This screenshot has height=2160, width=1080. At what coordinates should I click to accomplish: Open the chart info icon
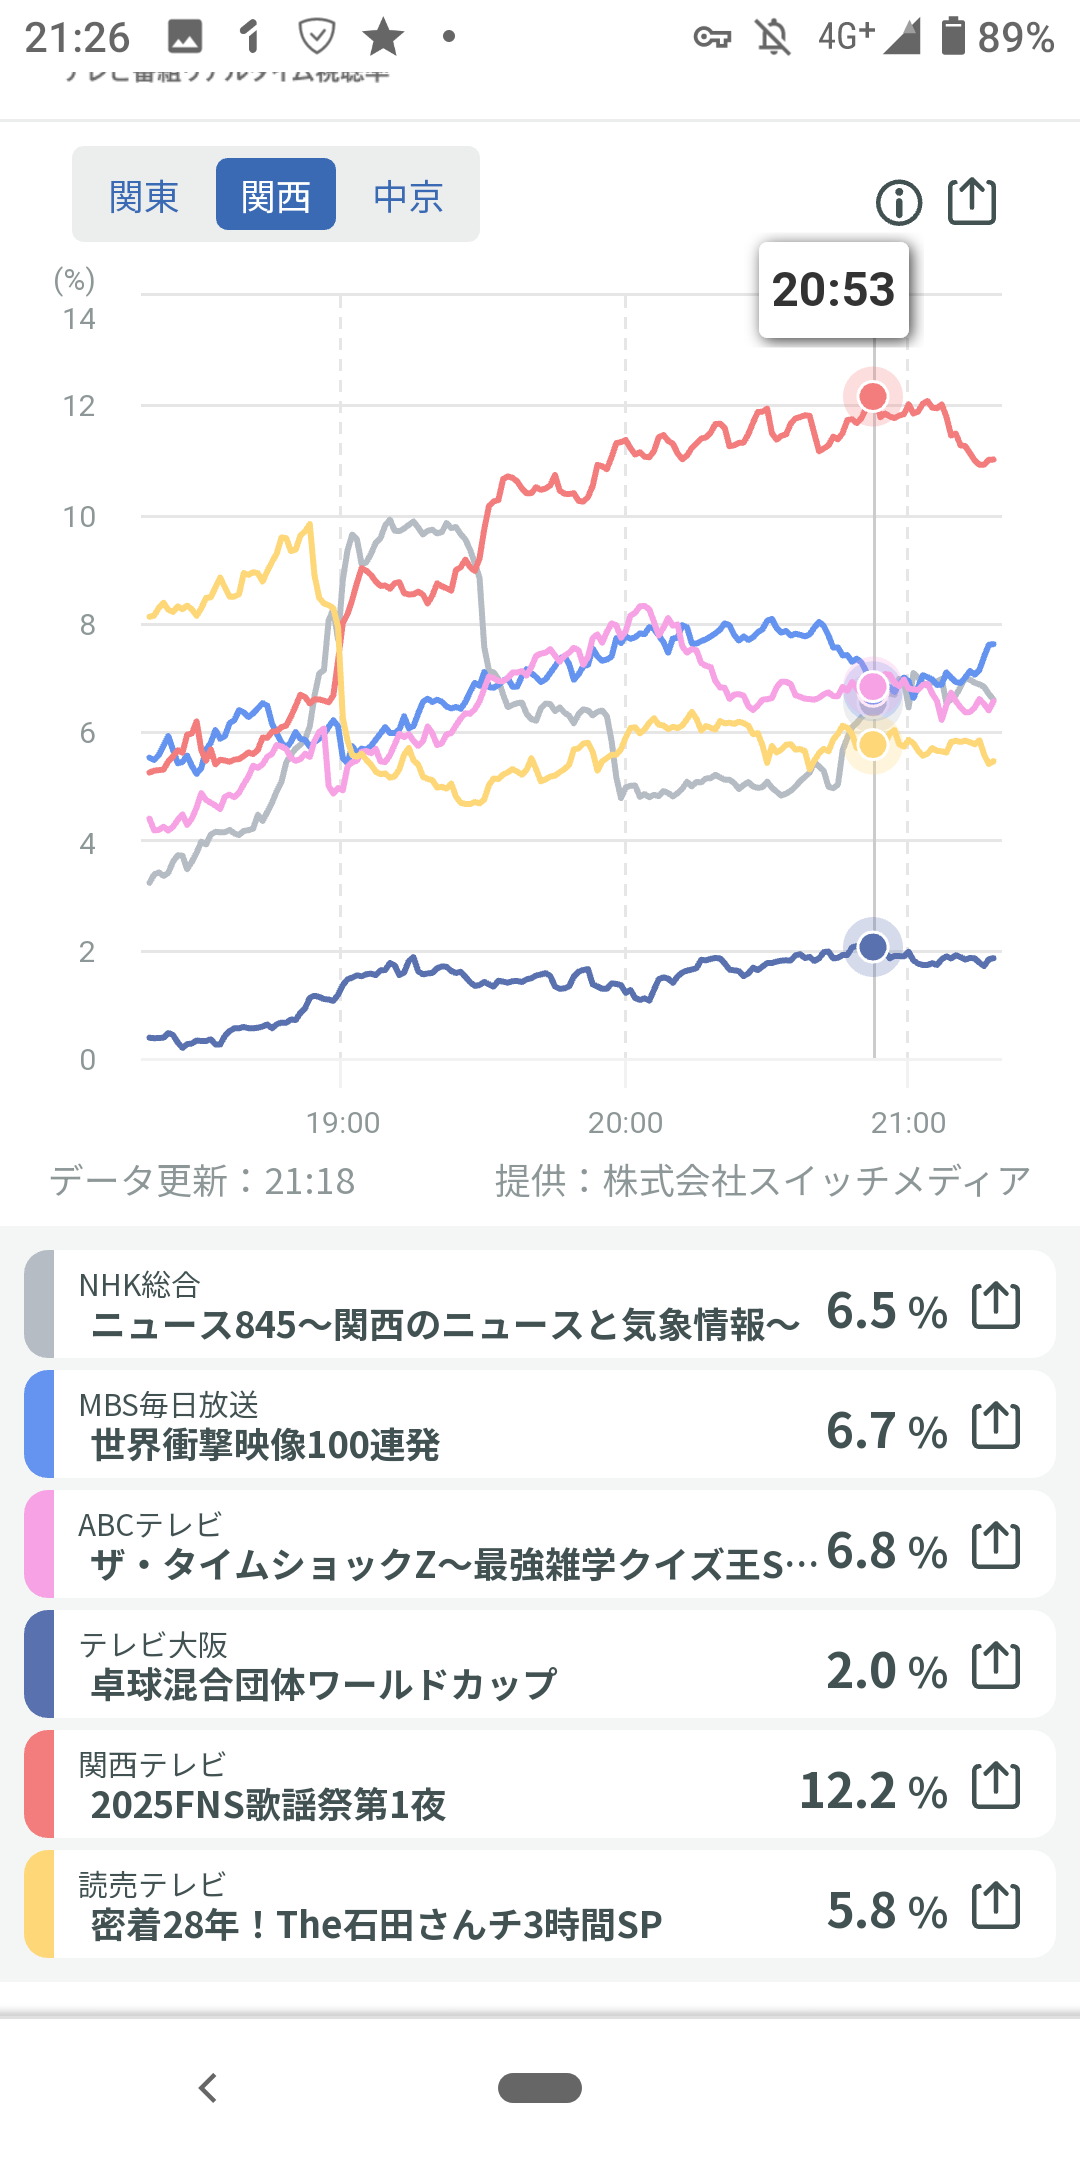coord(898,202)
